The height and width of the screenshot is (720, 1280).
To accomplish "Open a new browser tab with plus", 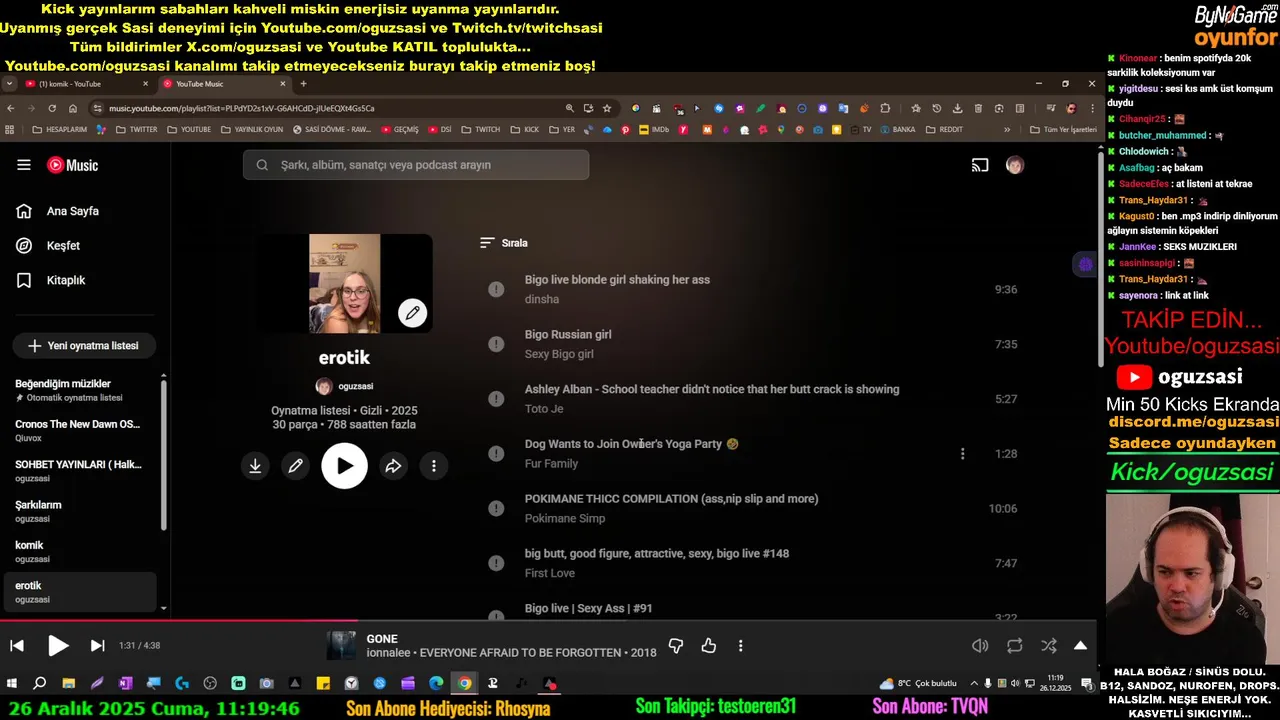I will click(x=303, y=84).
